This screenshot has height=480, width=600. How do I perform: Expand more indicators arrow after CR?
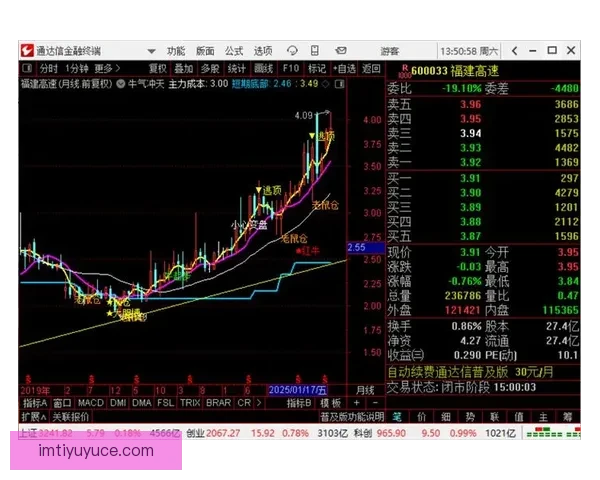pos(259,403)
